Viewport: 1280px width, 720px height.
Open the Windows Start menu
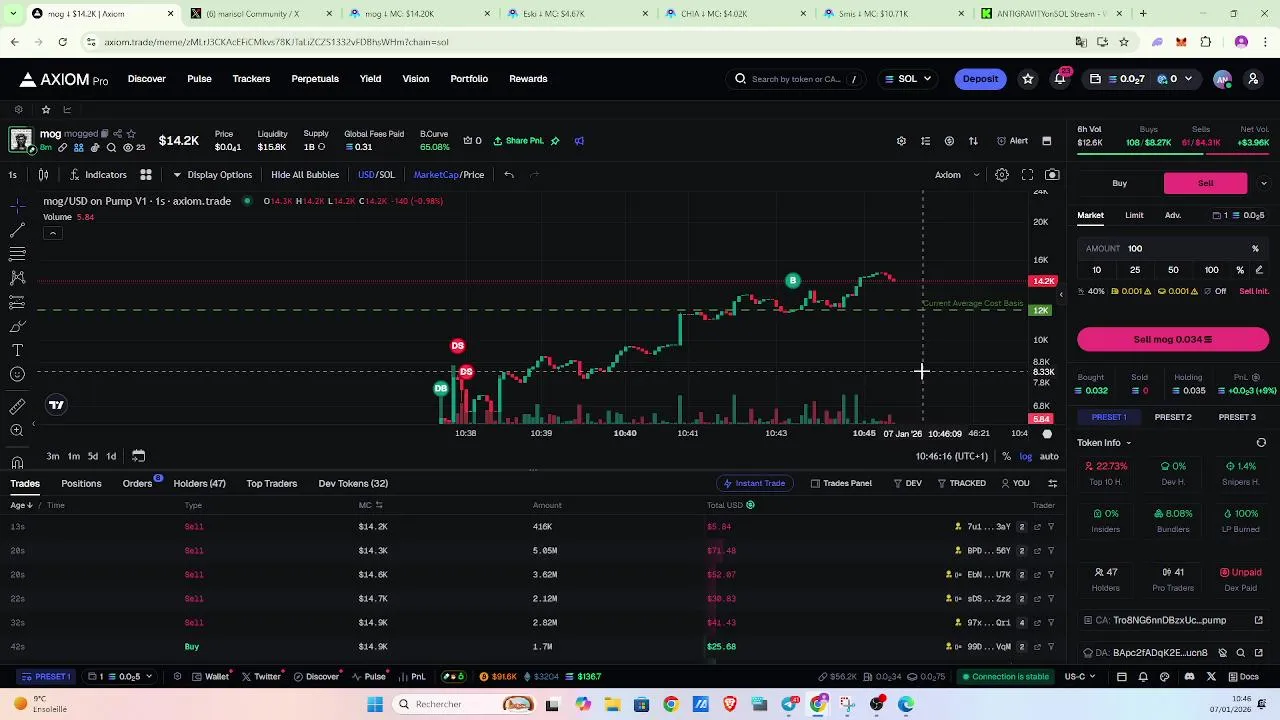(375, 705)
